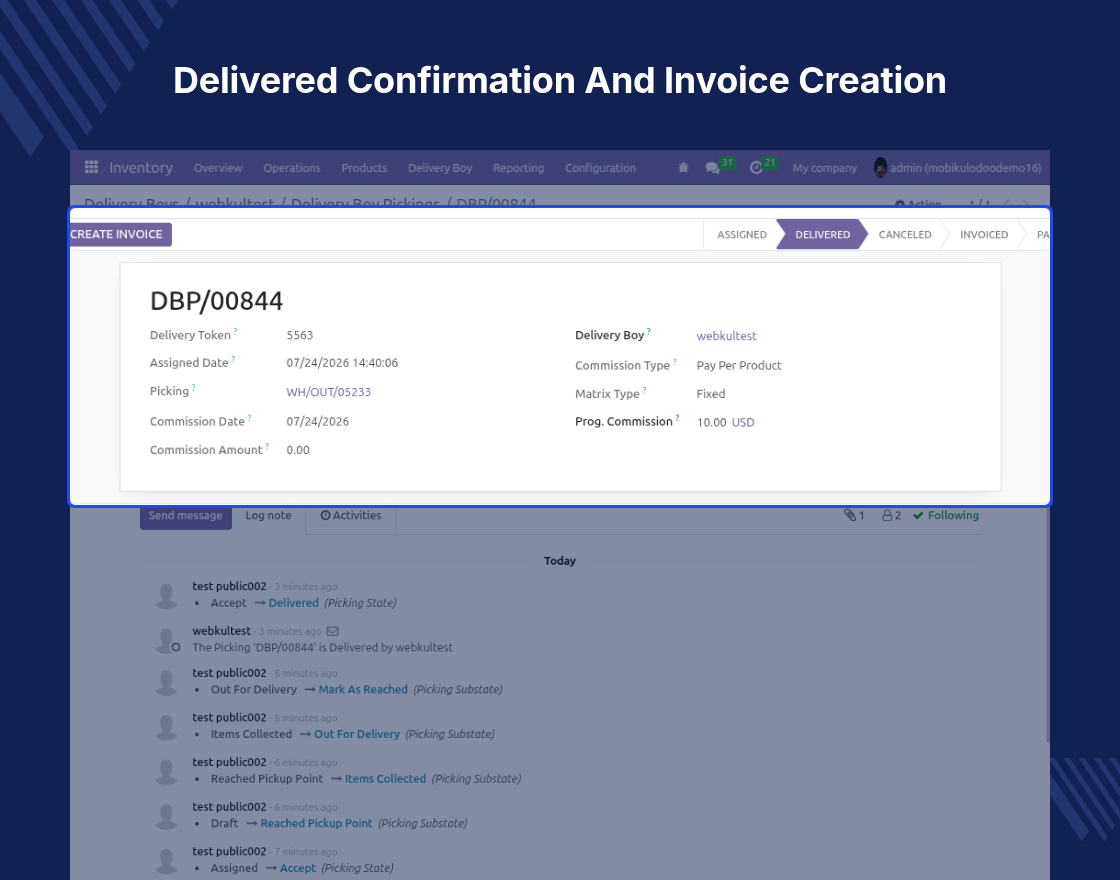Screen dimensions: 1120x880
Task: Open the WH/OUT/05233 picking link
Action: [329, 391]
